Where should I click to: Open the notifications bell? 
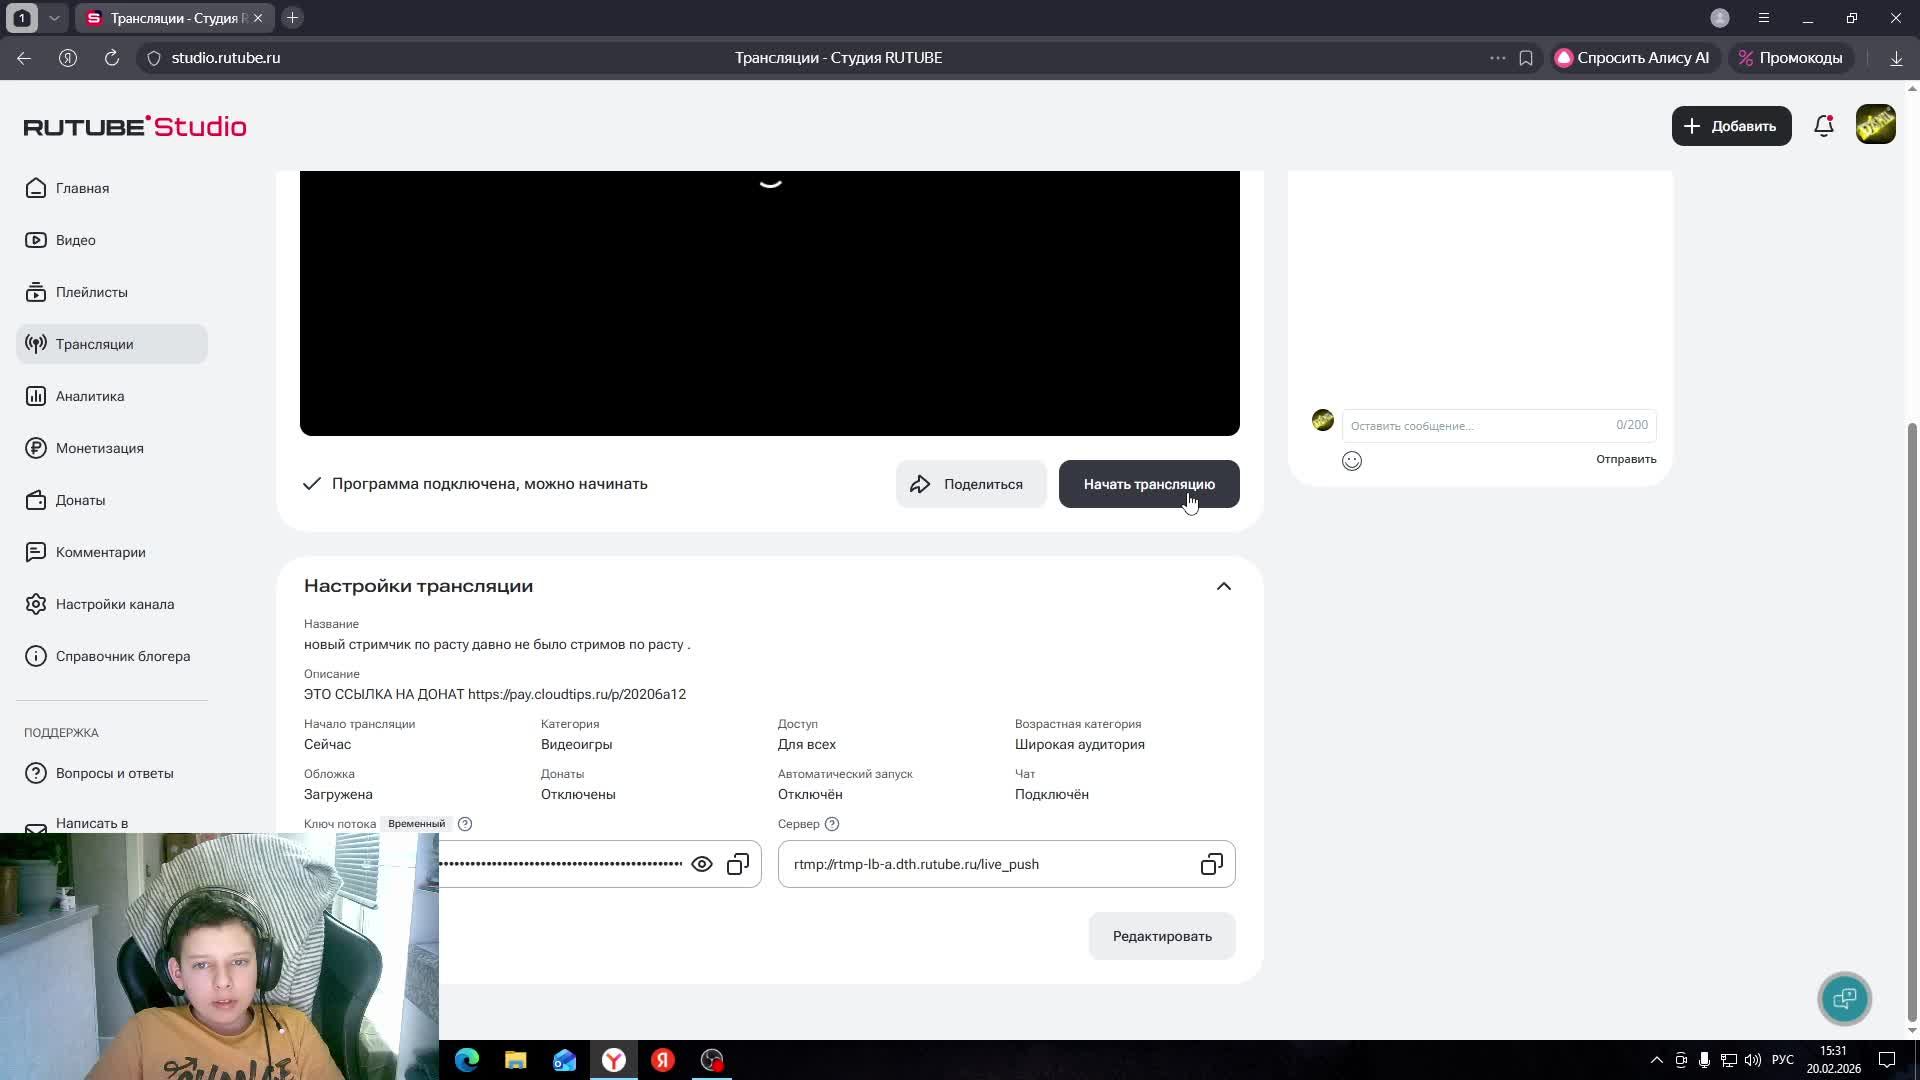click(1823, 126)
